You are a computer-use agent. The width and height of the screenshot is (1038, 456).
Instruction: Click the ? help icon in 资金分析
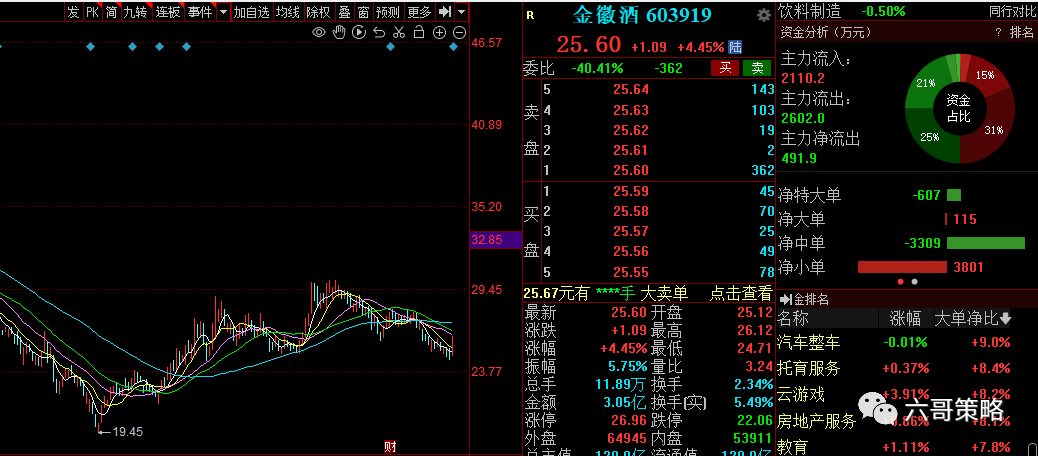[x=998, y=32]
